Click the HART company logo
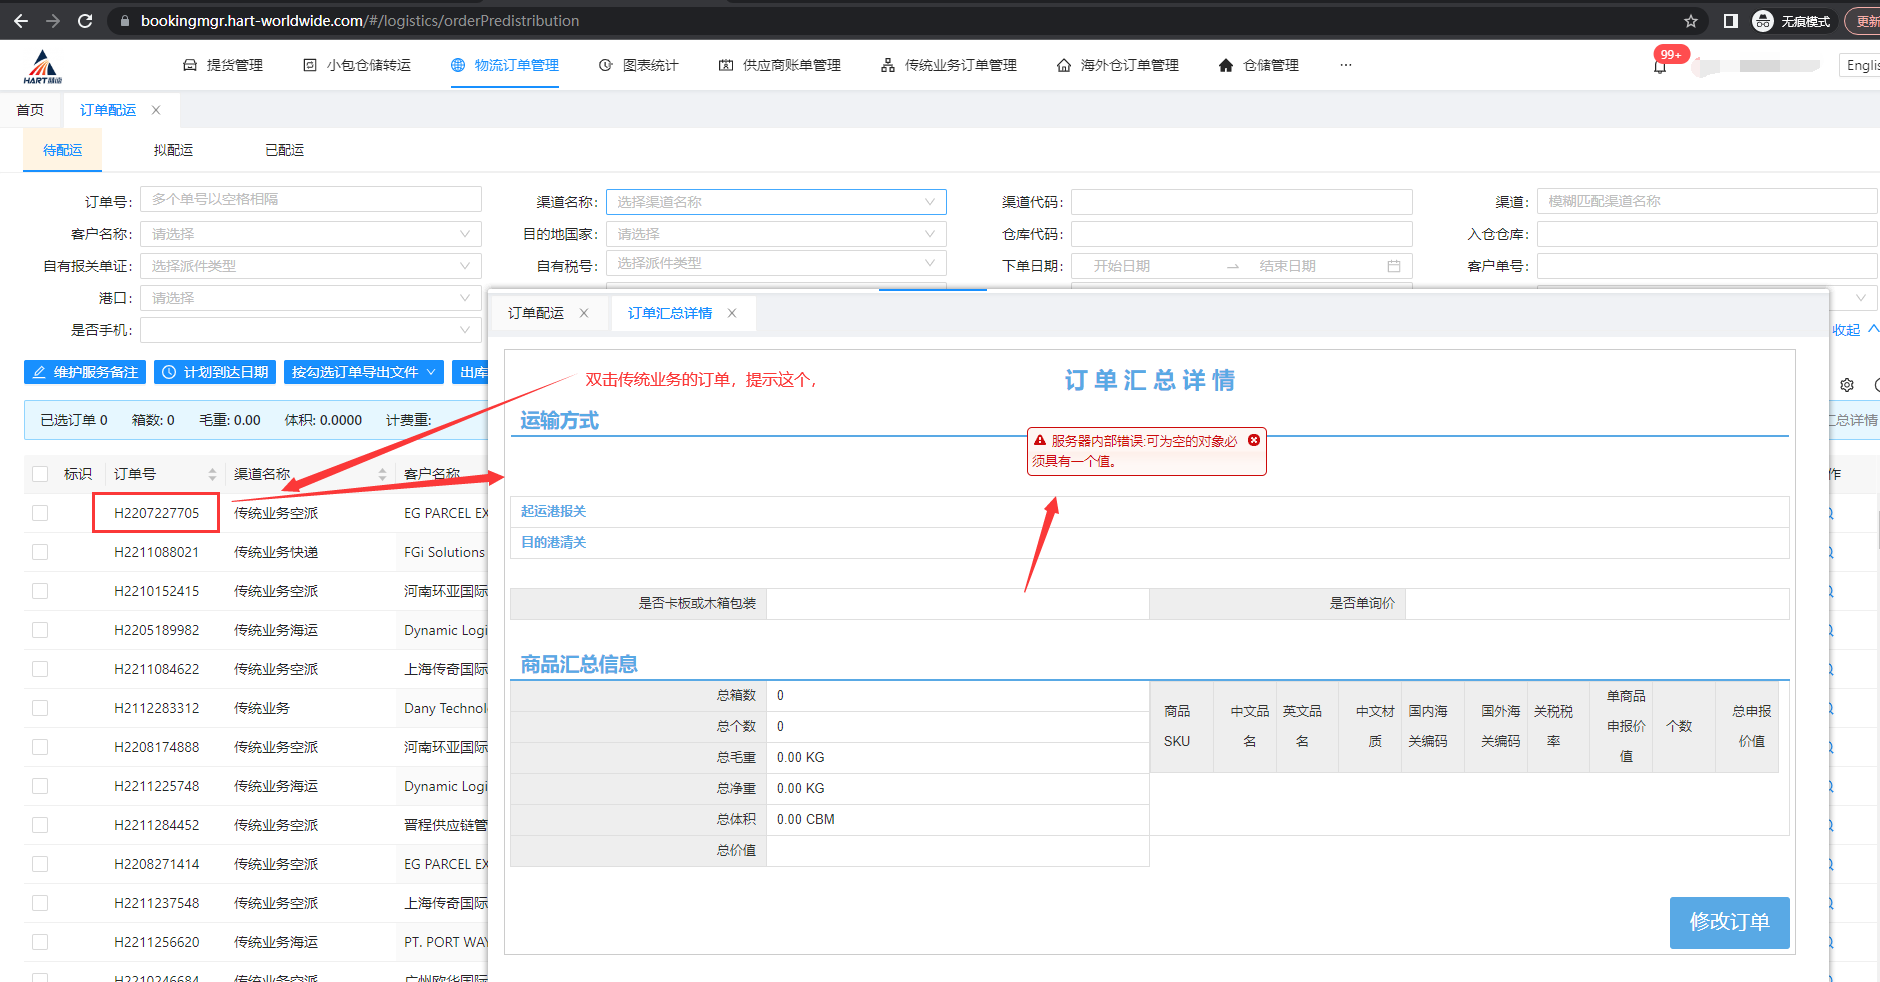The image size is (1880, 982). click(x=42, y=67)
